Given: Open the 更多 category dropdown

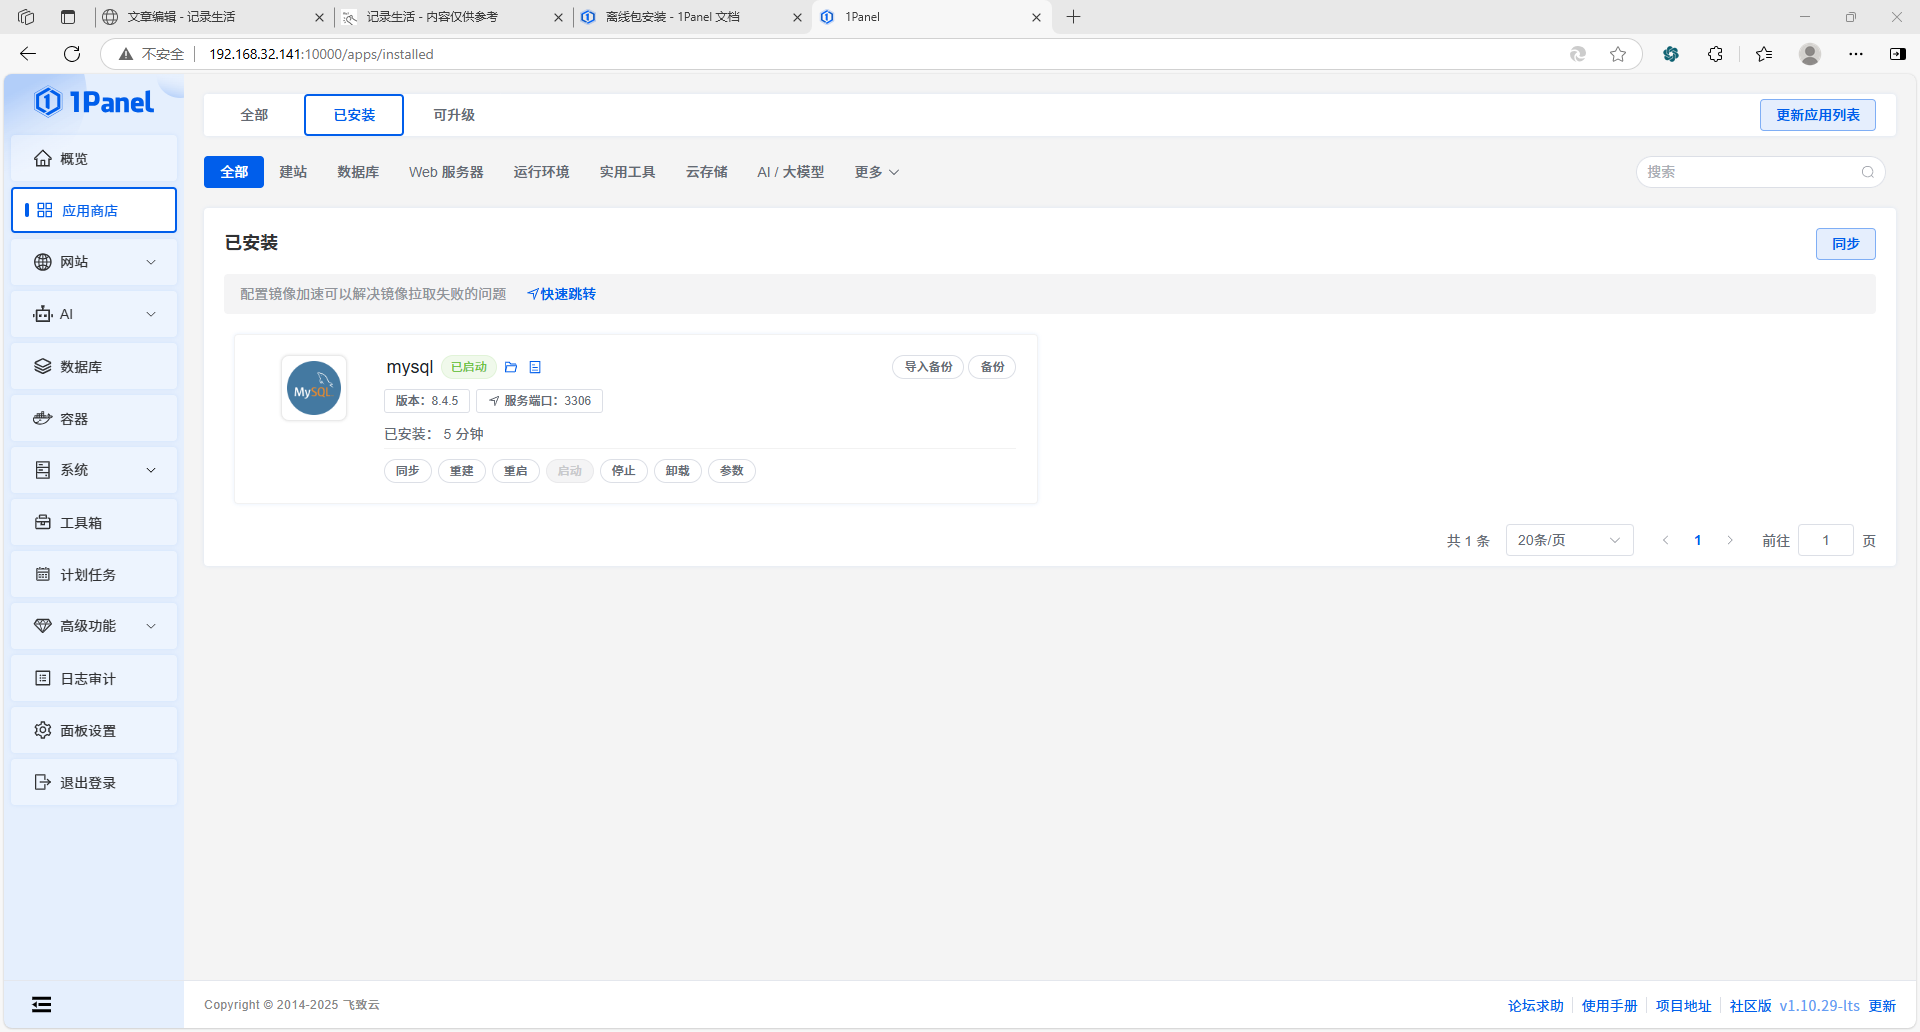Looking at the screenshot, I should (876, 172).
